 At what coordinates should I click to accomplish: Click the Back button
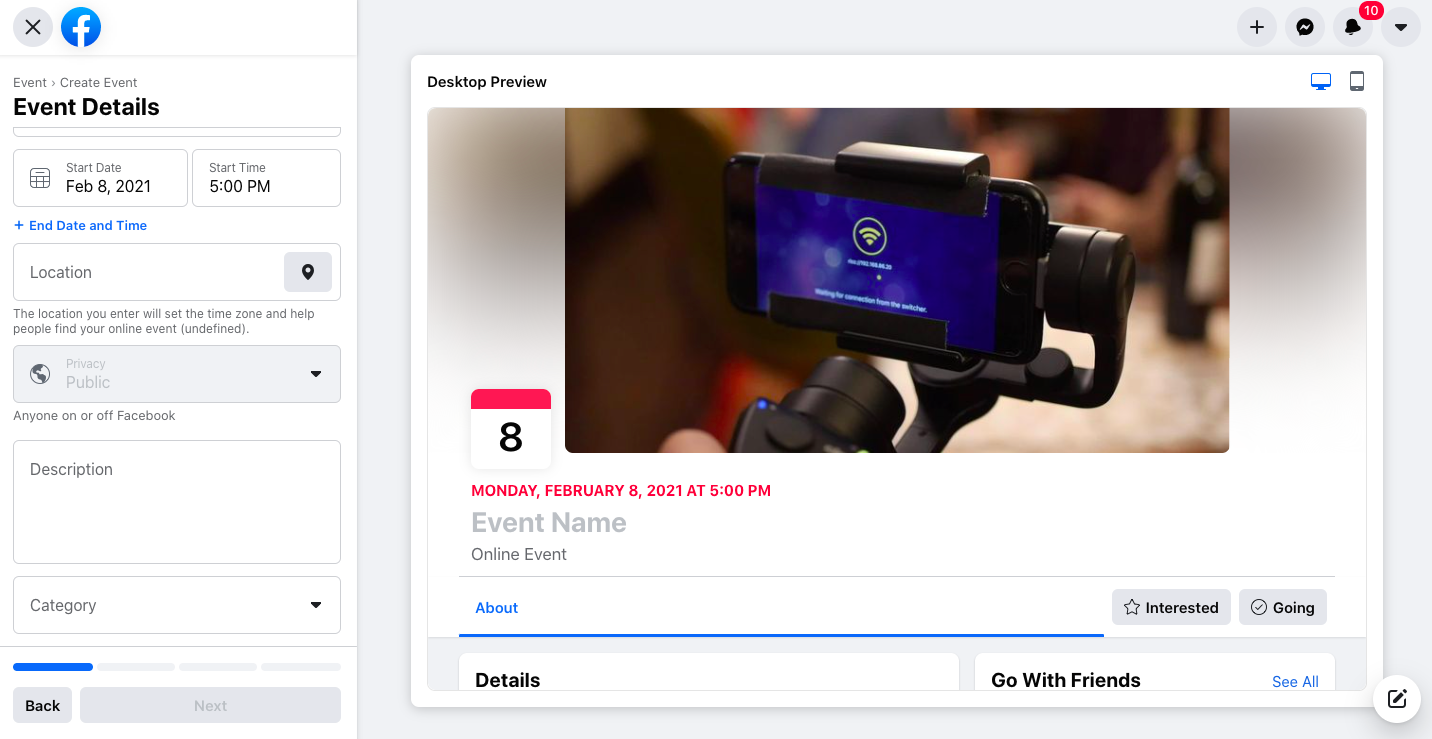coord(43,705)
